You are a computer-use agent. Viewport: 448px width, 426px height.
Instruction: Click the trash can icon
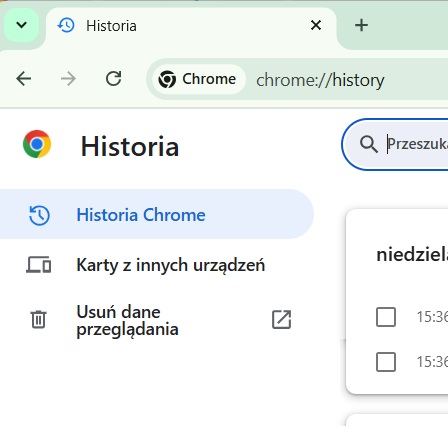click(38, 319)
